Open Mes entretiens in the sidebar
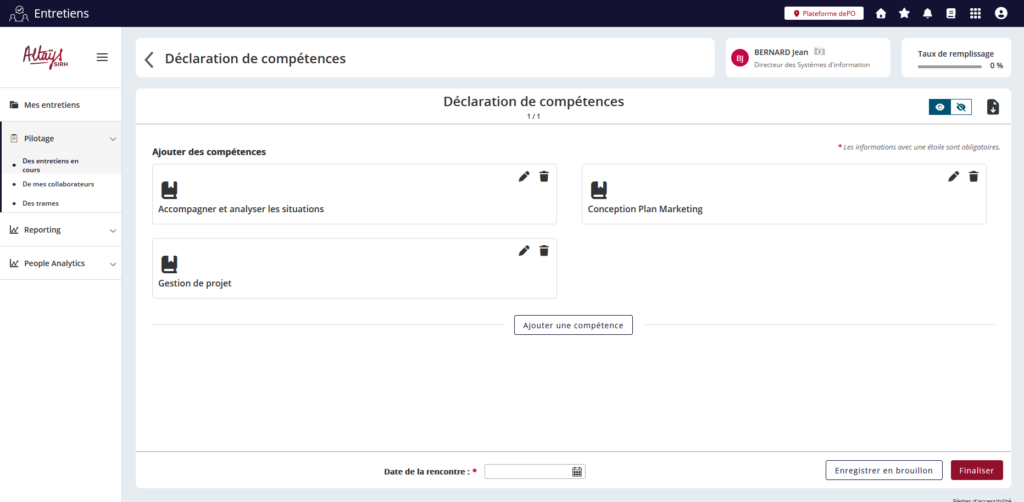Image resolution: width=1024 pixels, height=502 pixels. click(51, 105)
